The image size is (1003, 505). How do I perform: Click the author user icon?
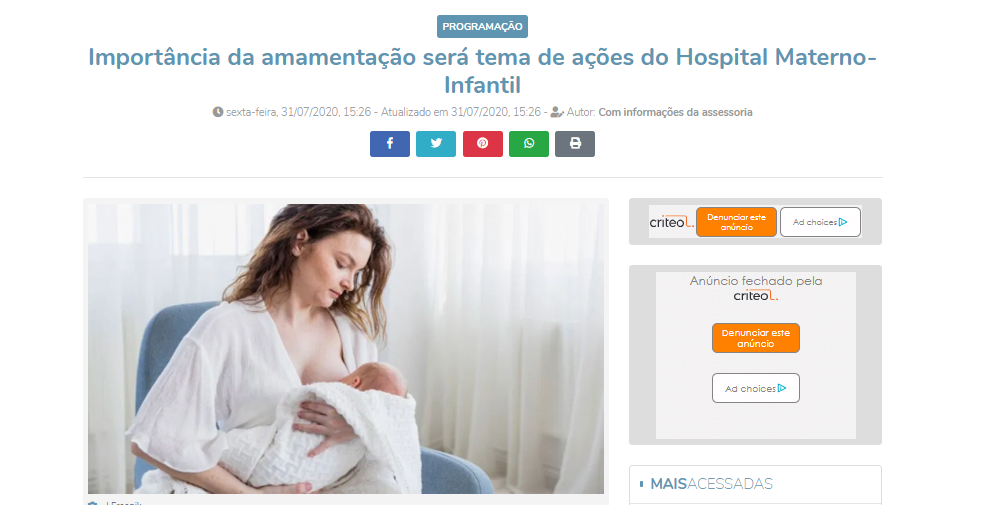[x=557, y=112]
